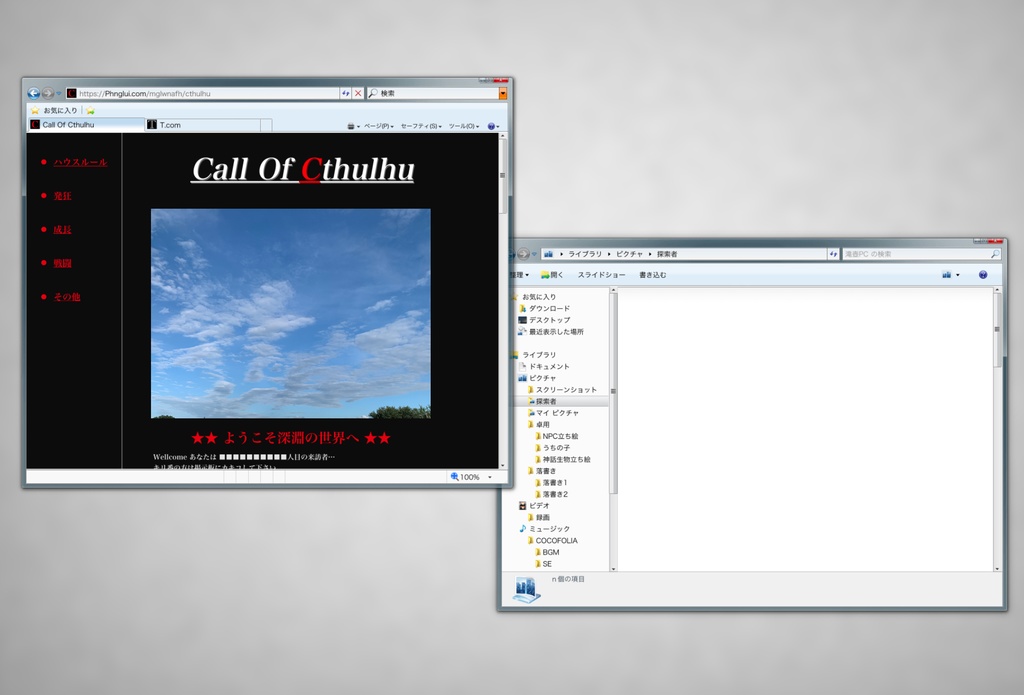This screenshot has width=1024, height=695.
Task: Open the 戦闘 link in sidebar
Action: coord(63,263)
